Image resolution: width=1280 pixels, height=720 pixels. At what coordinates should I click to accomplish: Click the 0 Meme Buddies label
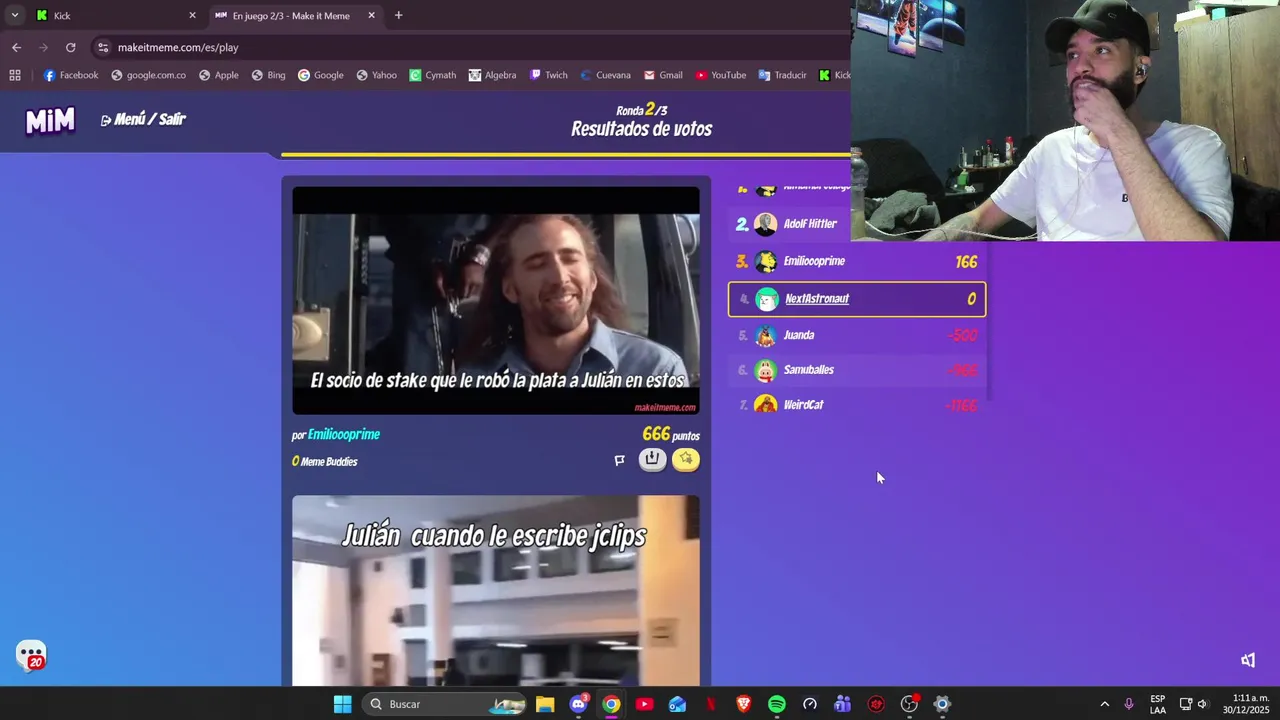tap(324, 461)
